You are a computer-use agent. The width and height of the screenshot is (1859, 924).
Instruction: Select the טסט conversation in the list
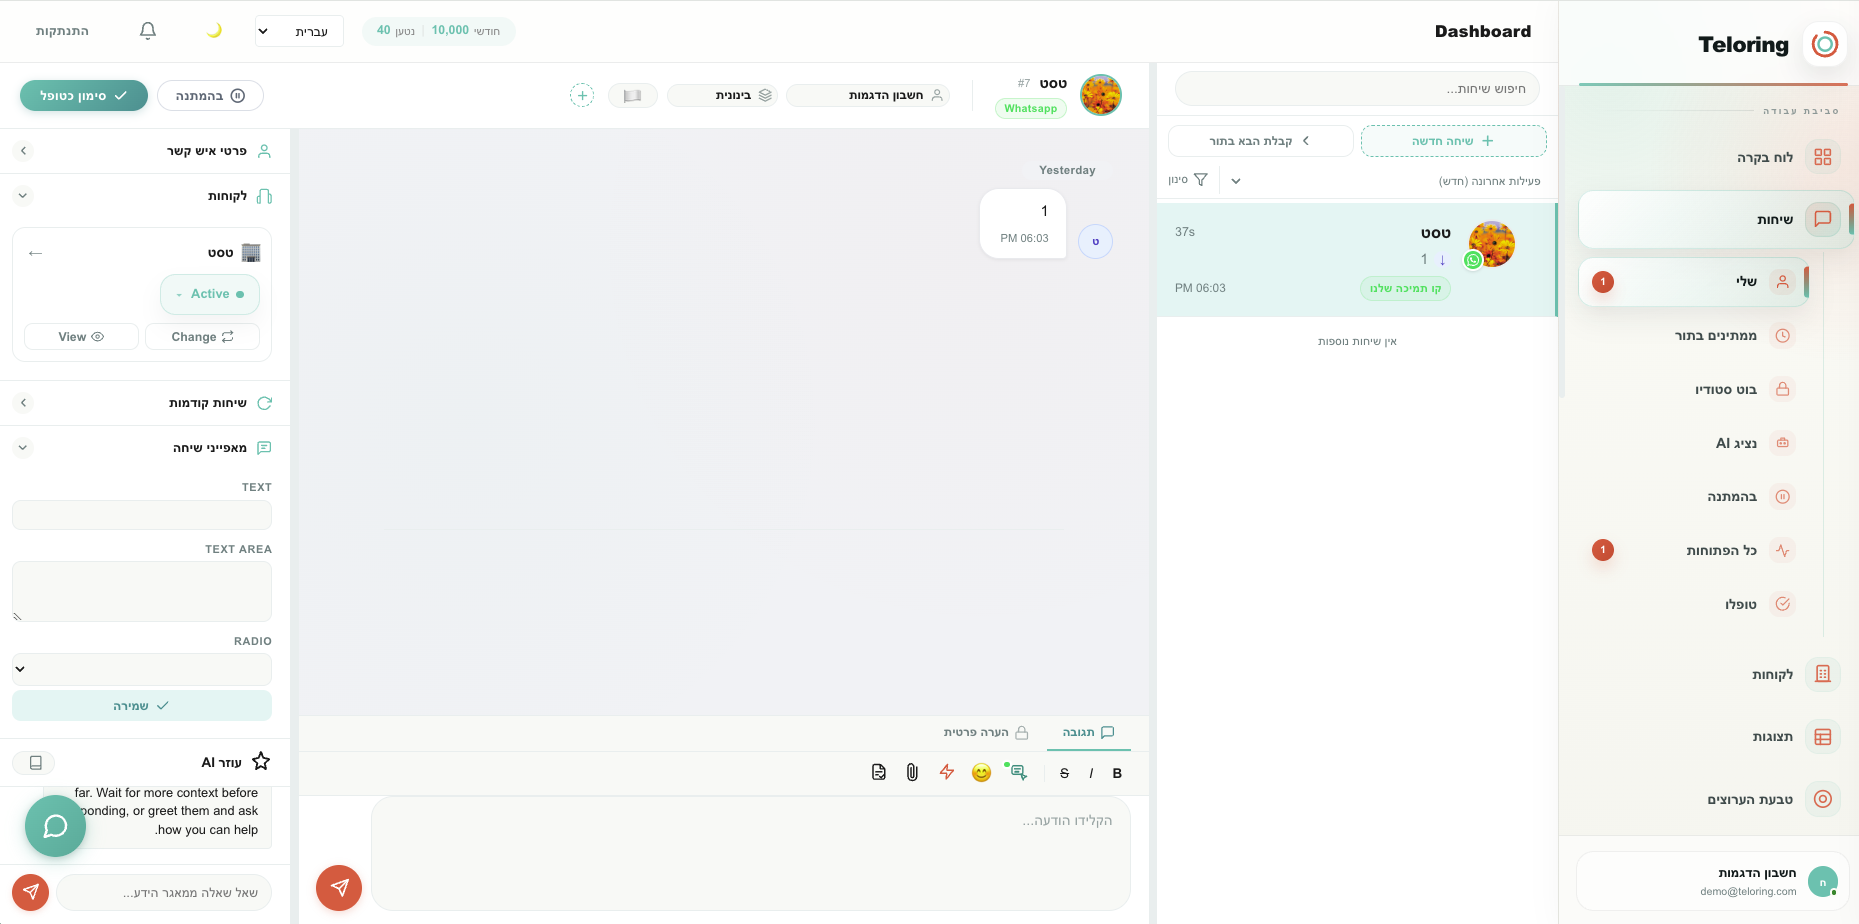click(x=1357, y=260)
